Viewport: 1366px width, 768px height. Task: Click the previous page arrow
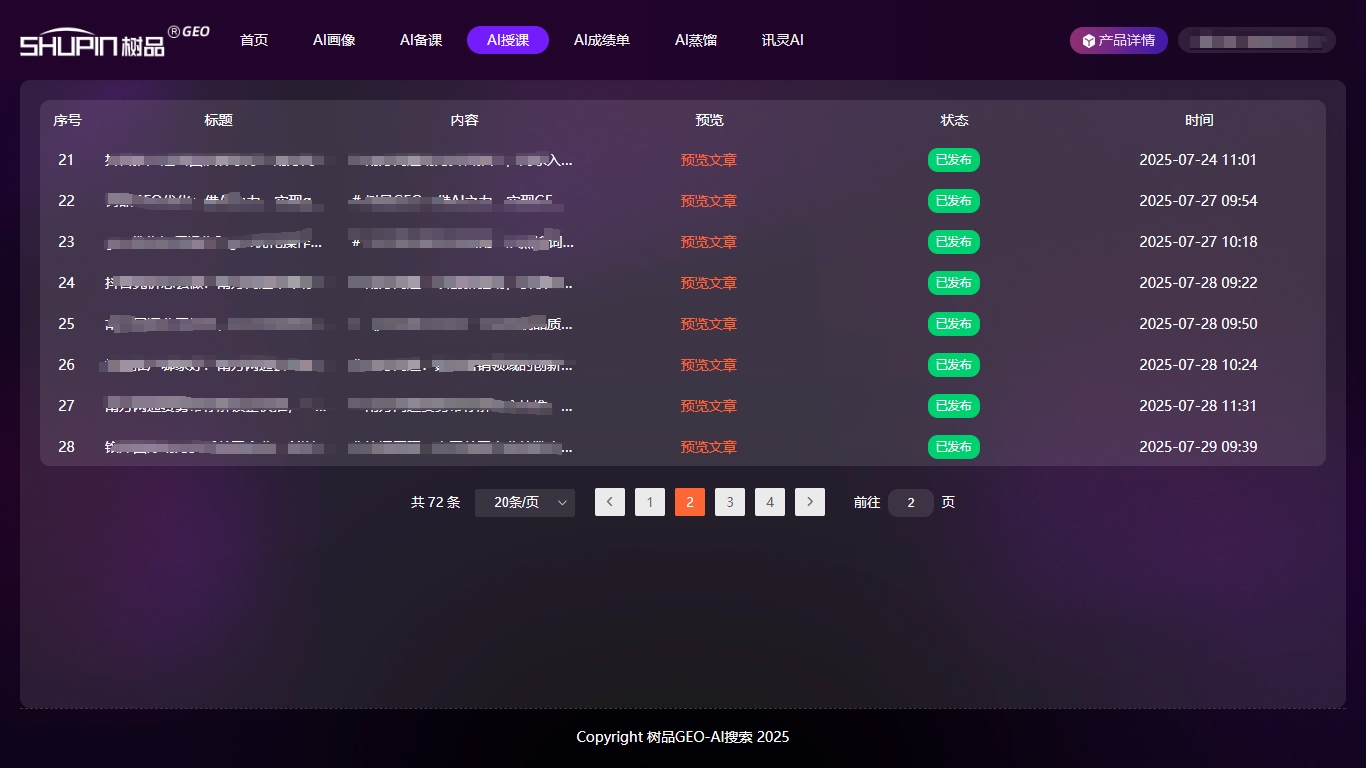coord(610,502)
